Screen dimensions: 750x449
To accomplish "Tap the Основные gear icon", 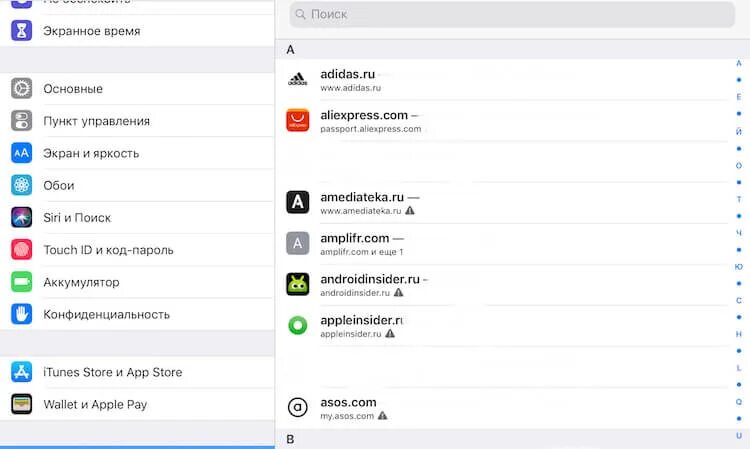I will (22, 88).
